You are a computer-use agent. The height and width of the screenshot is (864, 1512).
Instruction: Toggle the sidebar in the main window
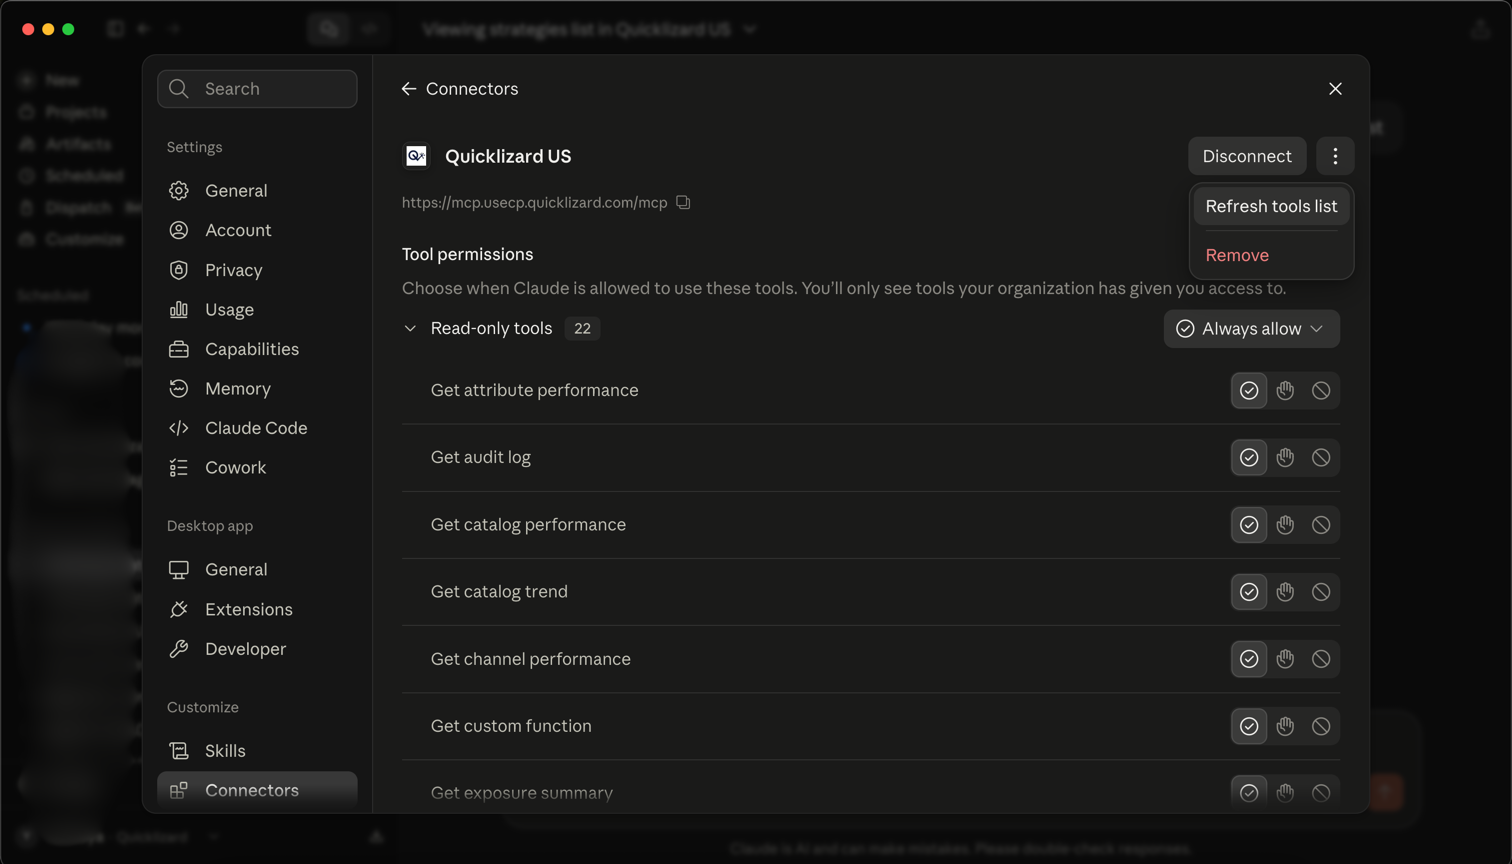click(x=116, y=29)
